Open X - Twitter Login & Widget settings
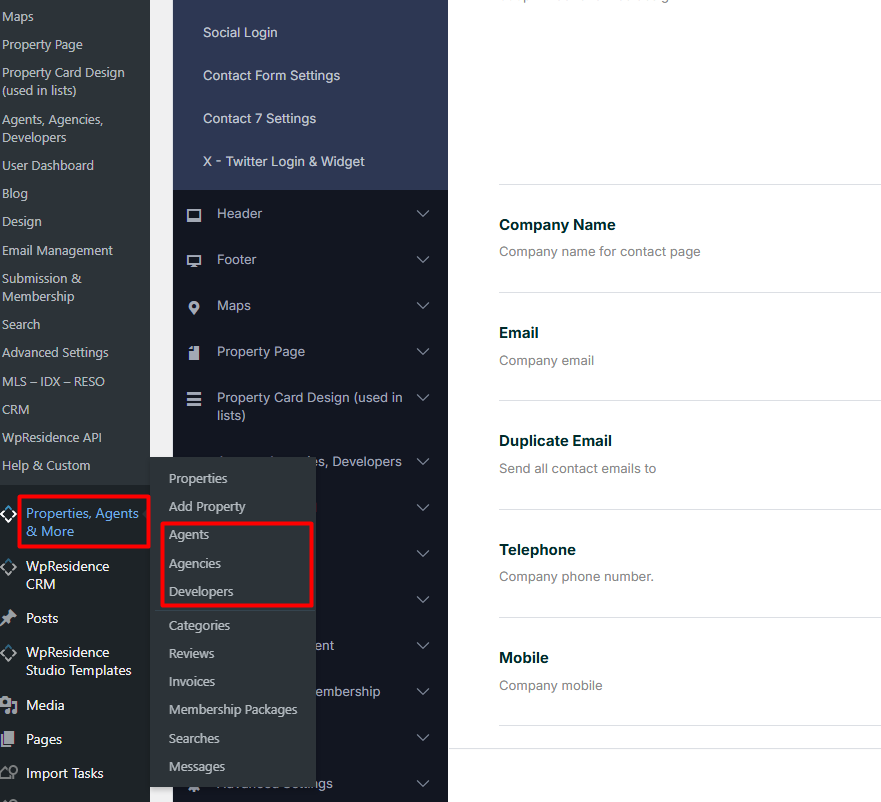 (x=283, y=162)
